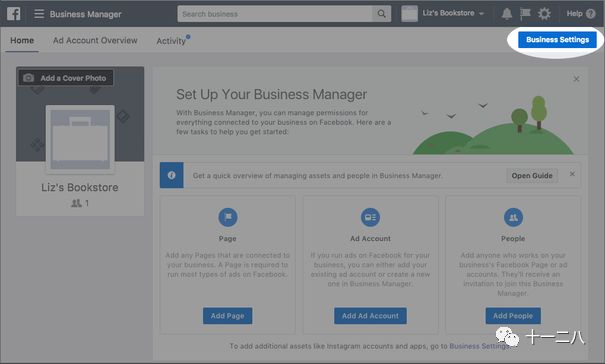Image resolution: width=605 pixels, height=364 pixels.
Task: Click the Add People button
Action: [x=513, y=316]
